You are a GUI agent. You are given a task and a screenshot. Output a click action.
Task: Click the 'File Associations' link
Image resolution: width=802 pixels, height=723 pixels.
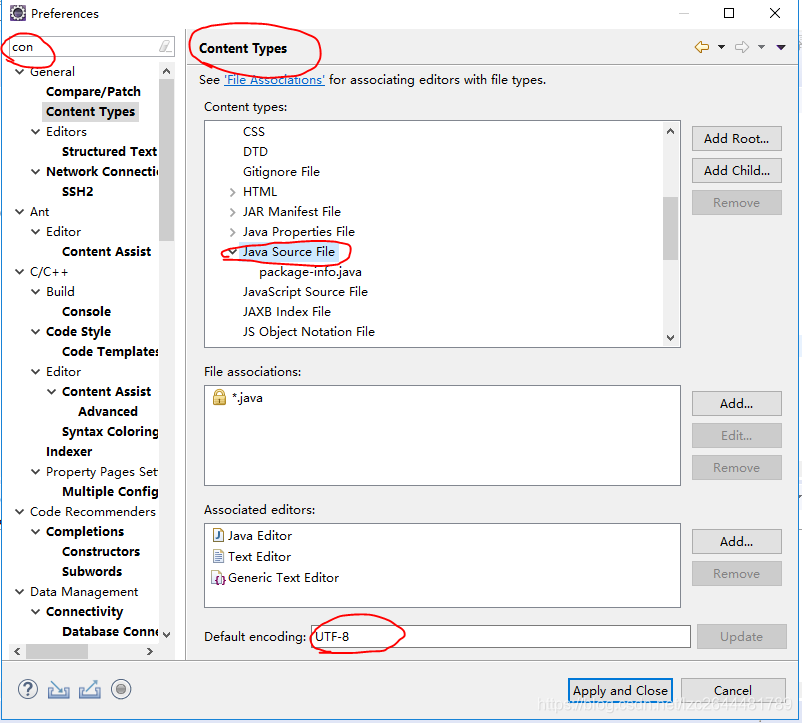pyautogui.click(x=274, y=80)
